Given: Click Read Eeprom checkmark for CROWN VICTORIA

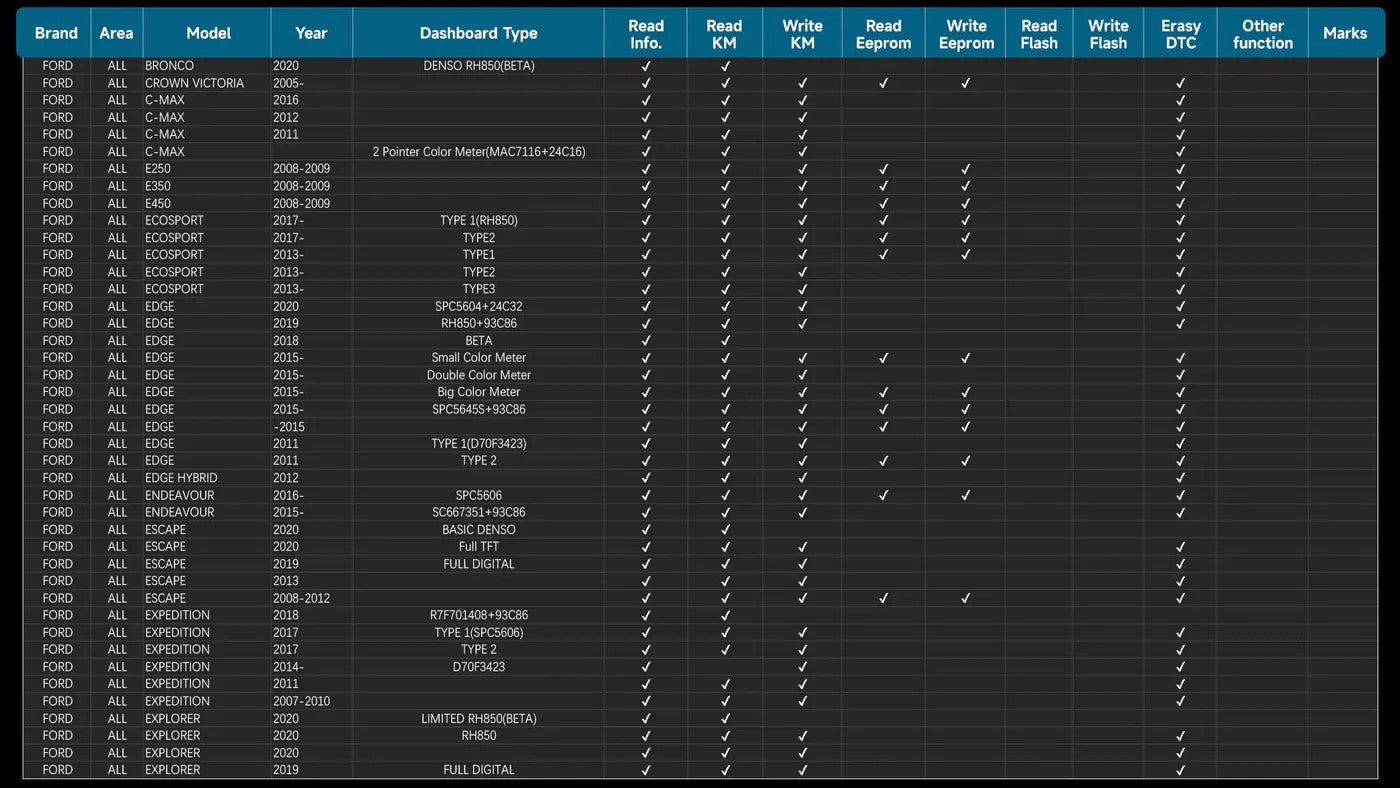Looking at the screenshot, I should pos(883,83).
